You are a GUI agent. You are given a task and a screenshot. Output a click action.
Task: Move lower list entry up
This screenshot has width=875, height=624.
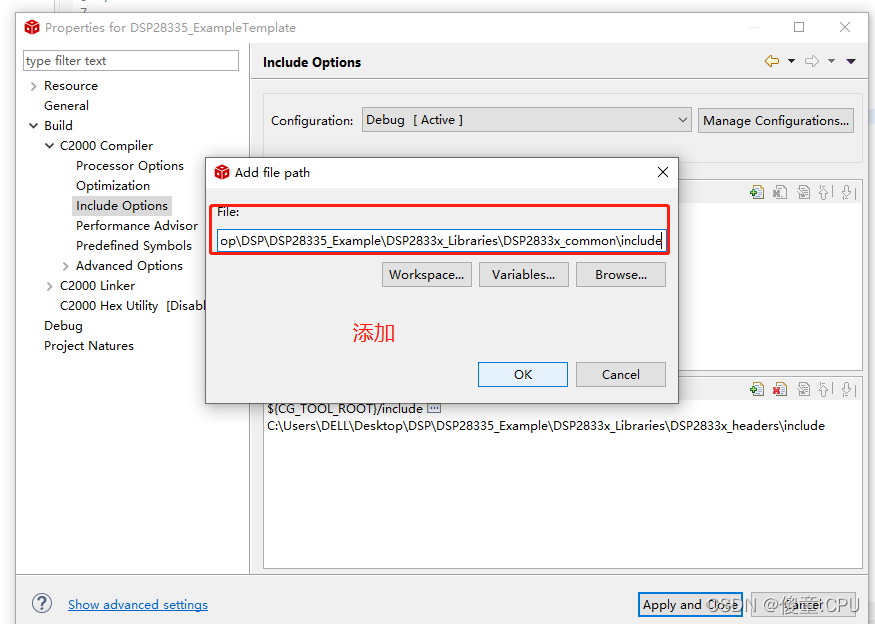(825, 389)
